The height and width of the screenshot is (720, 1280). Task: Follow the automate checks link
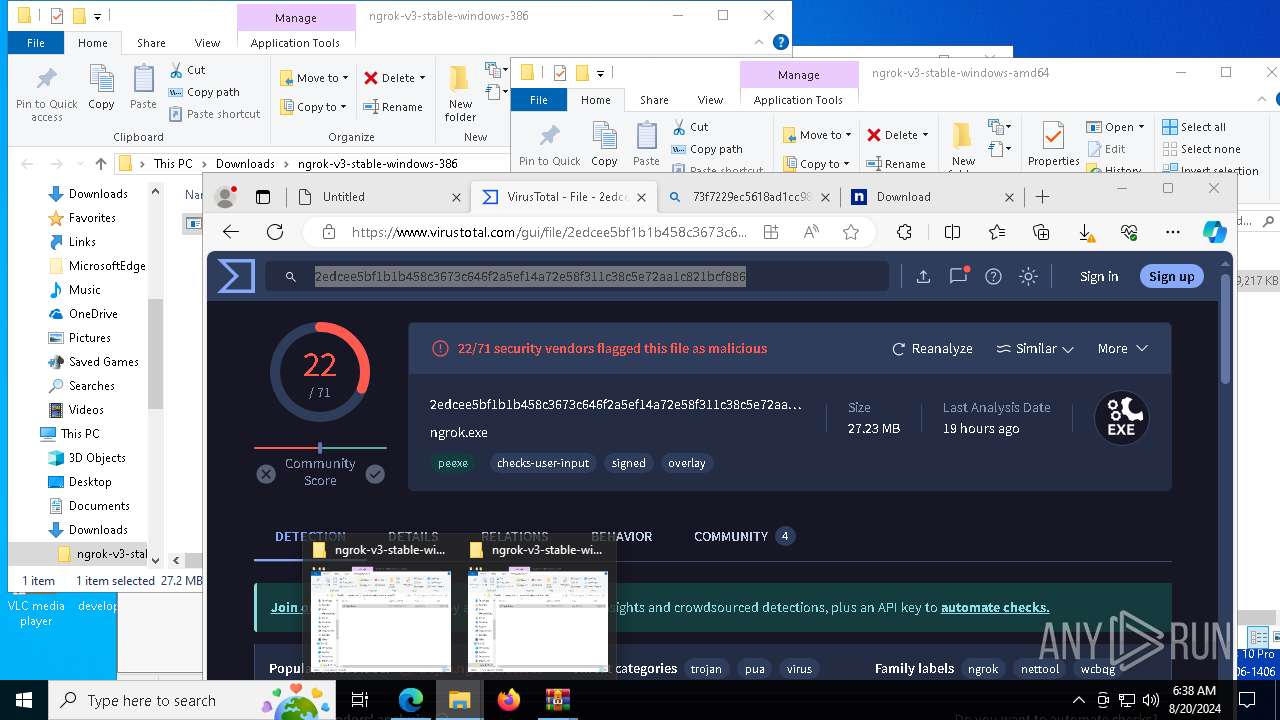point(995,607)
